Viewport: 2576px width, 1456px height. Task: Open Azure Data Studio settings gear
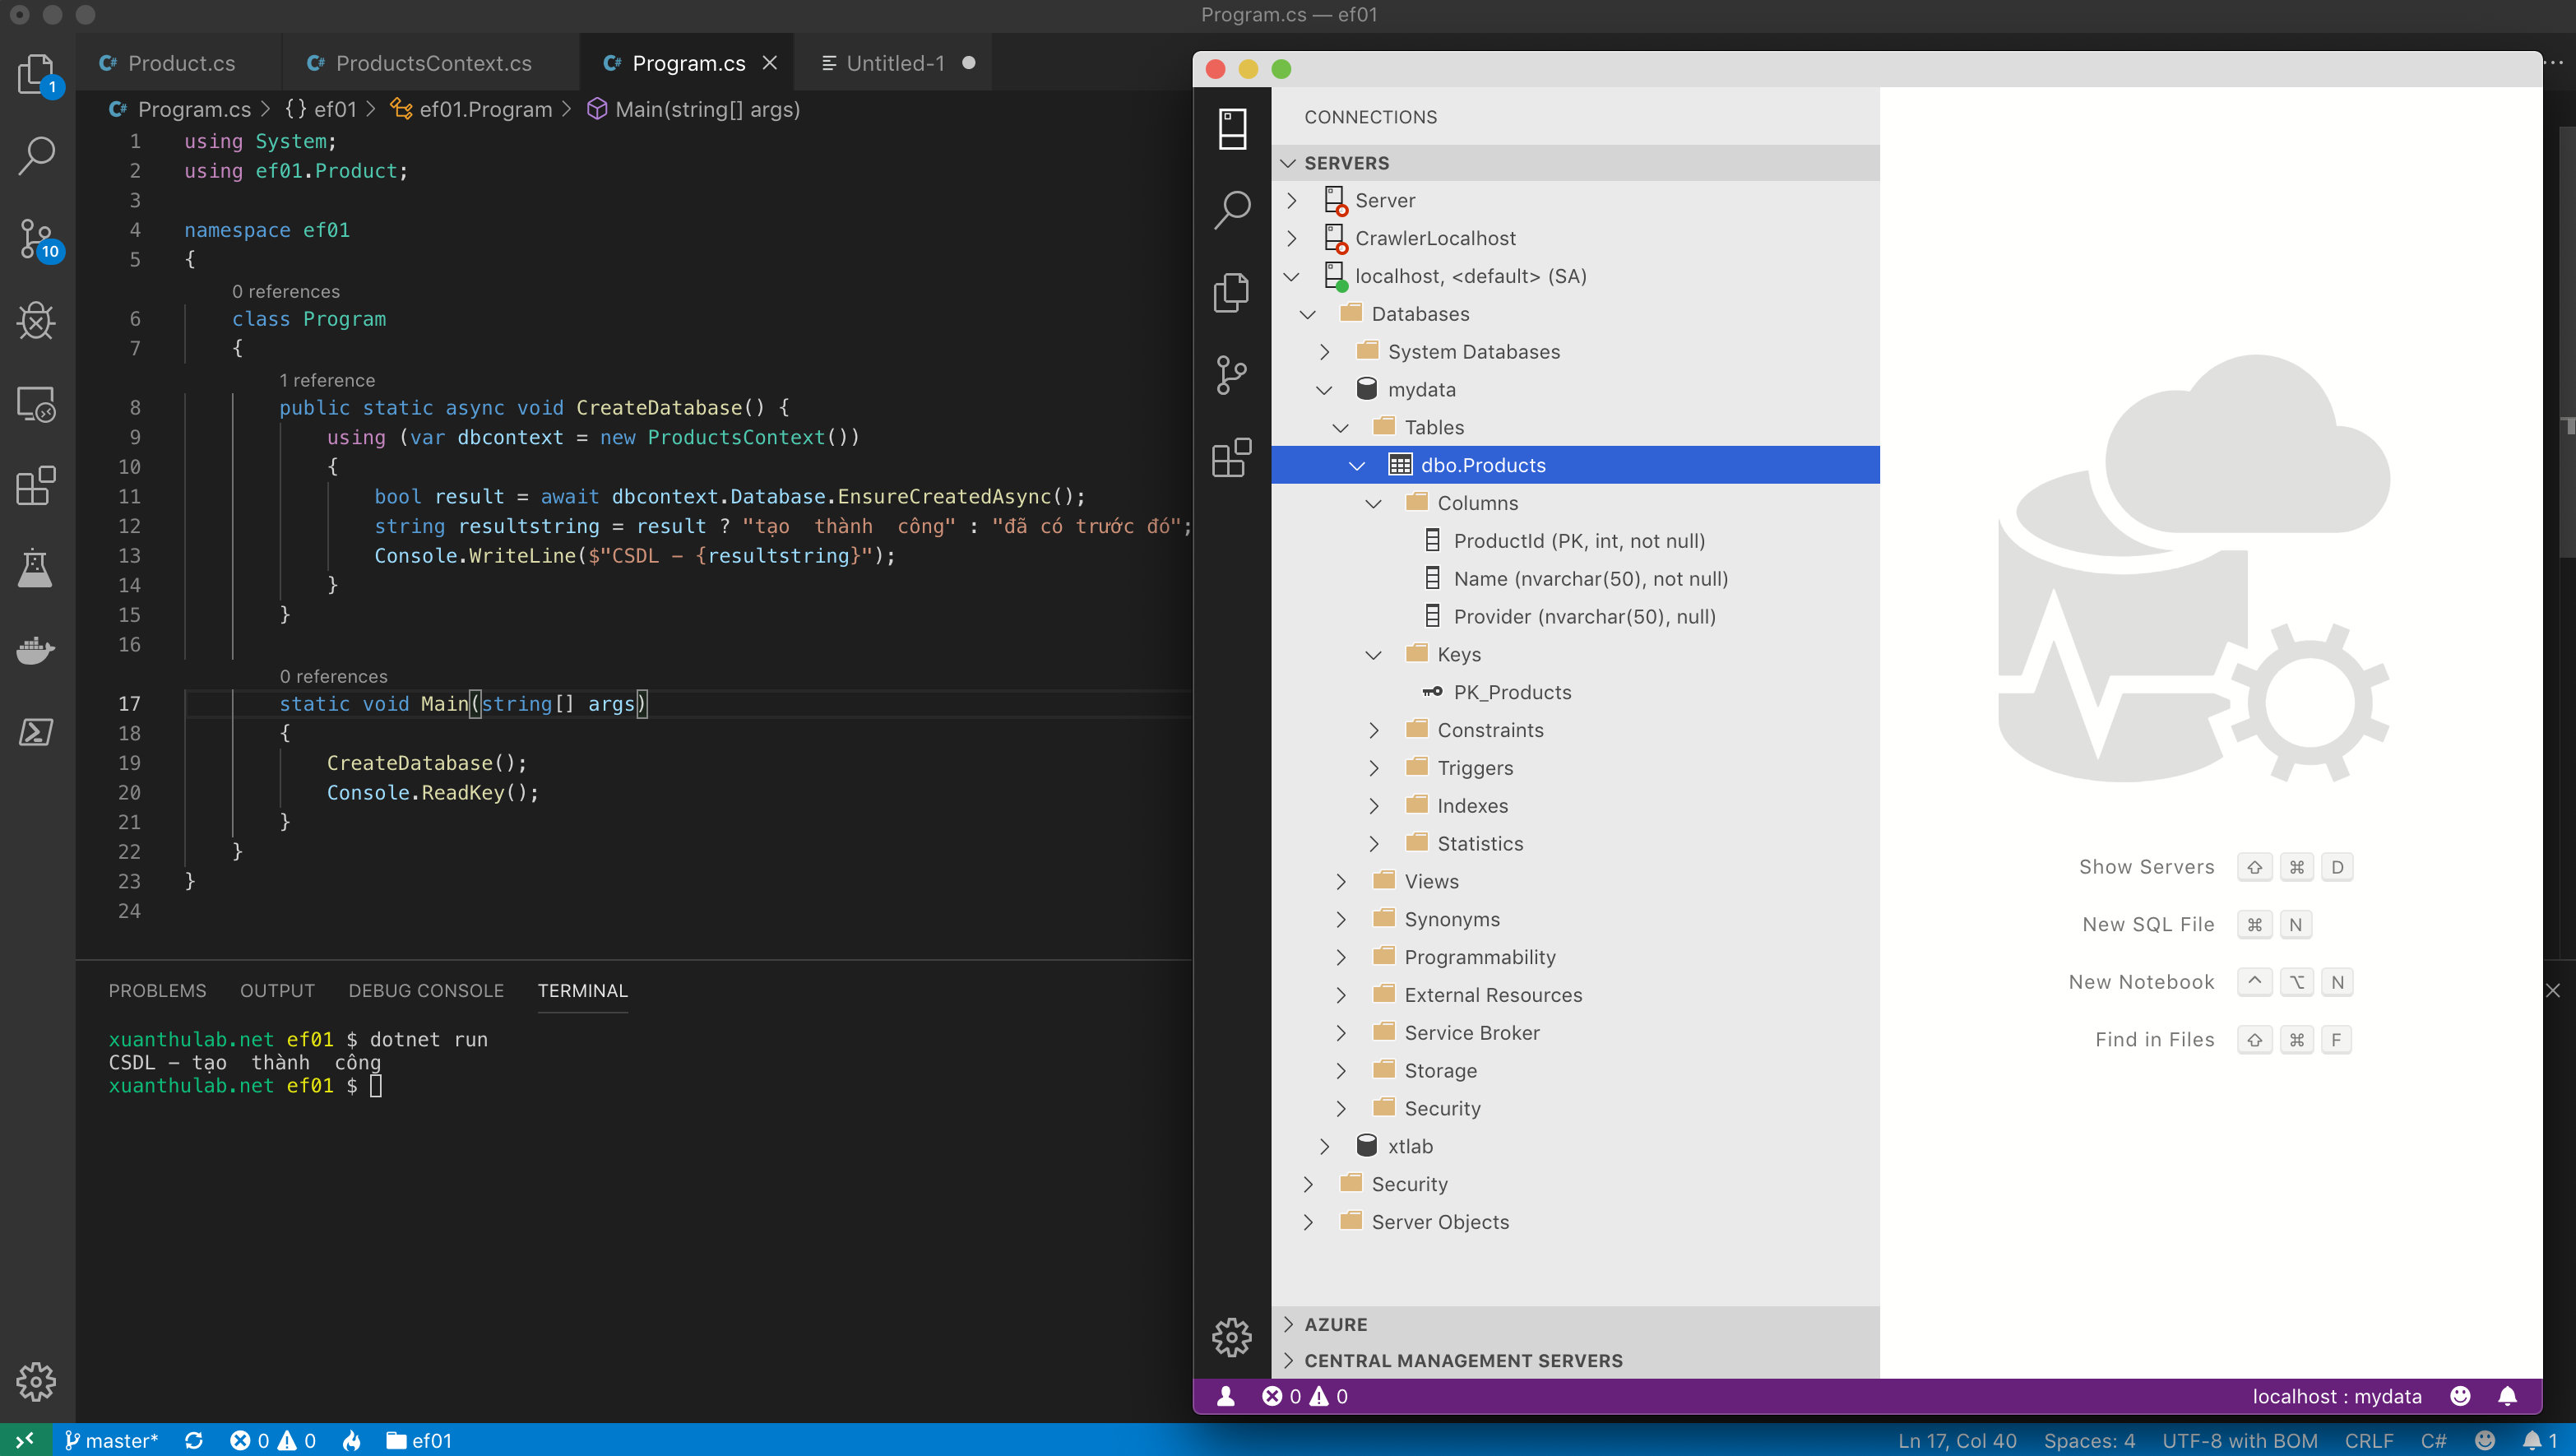pyautogui.click(x=1231, y=1336)
